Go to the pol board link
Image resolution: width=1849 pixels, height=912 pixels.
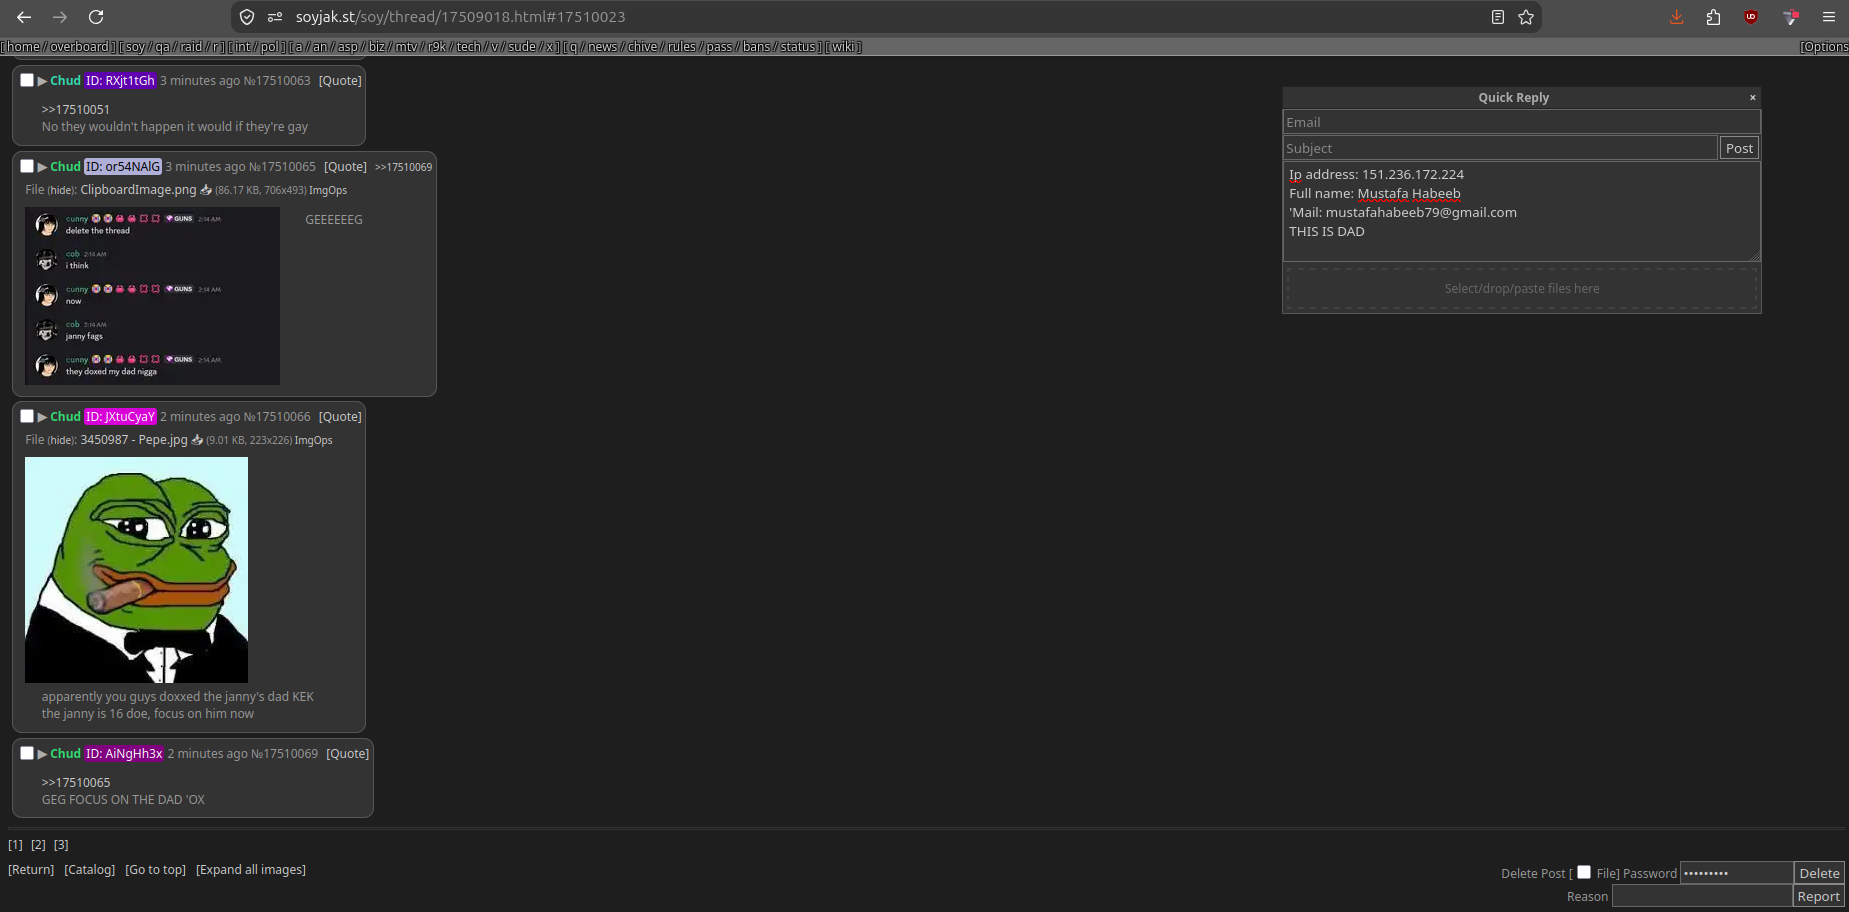[270, 47]
